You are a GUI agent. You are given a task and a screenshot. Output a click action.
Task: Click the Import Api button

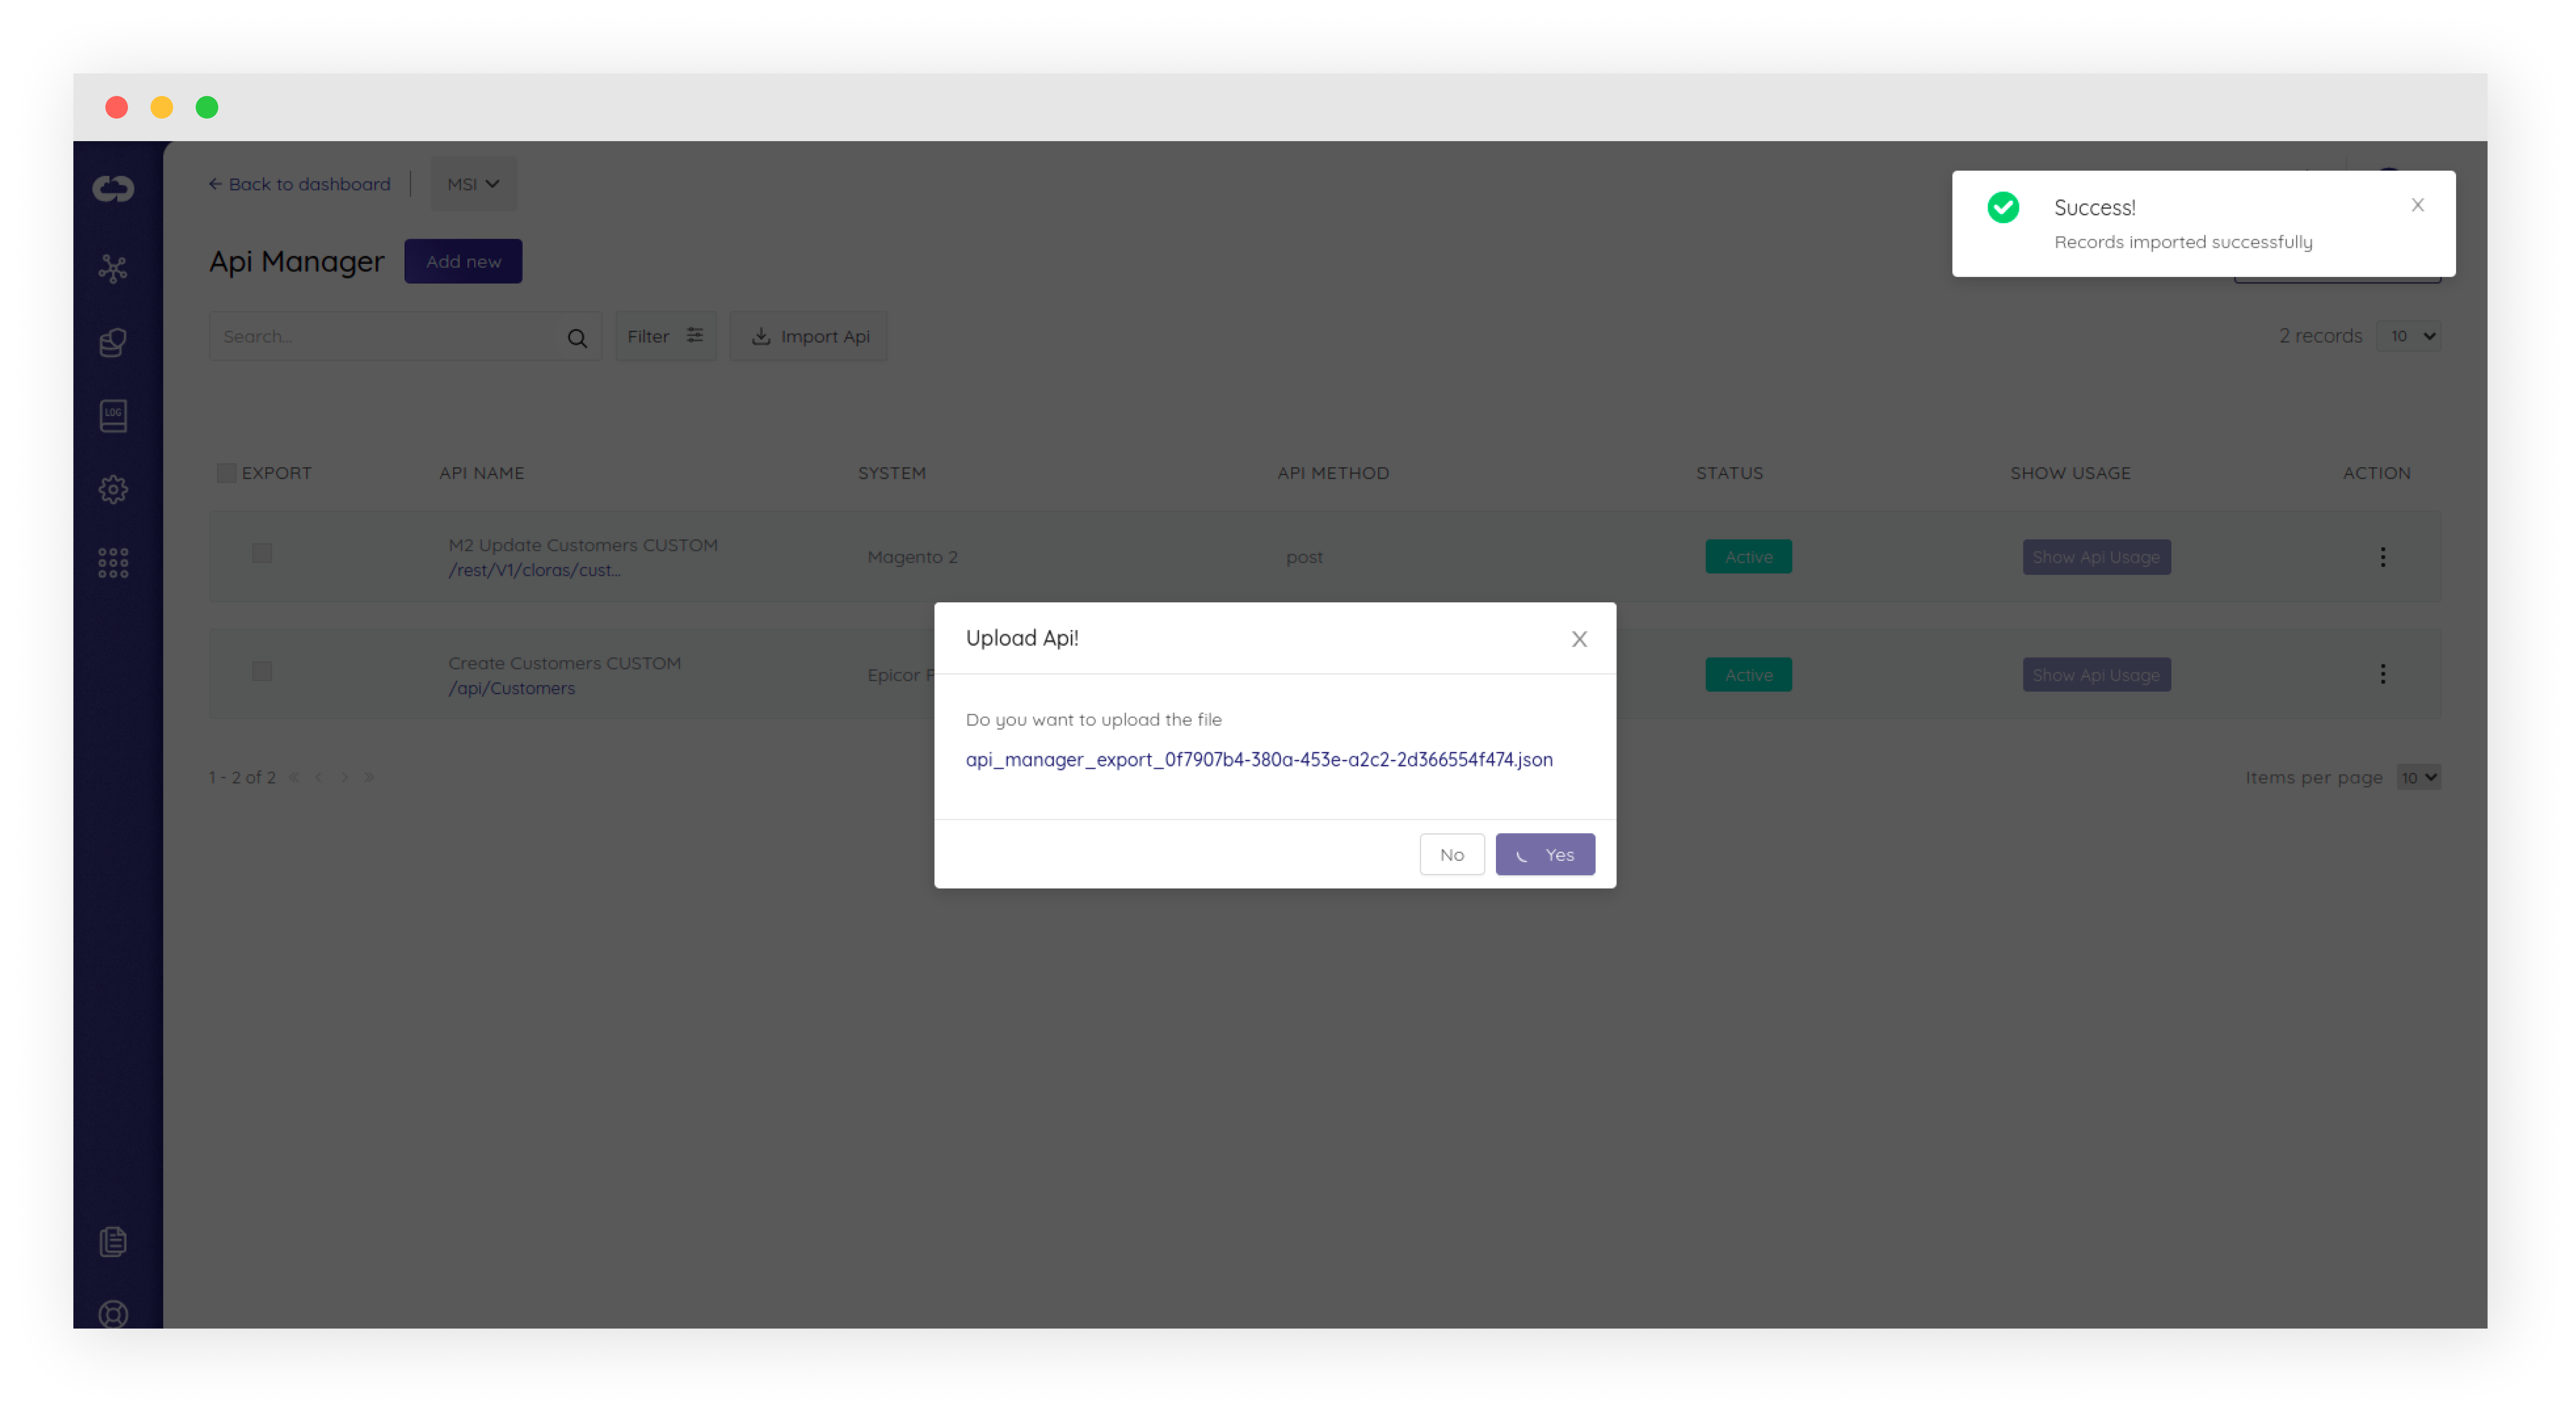(809, 336)
